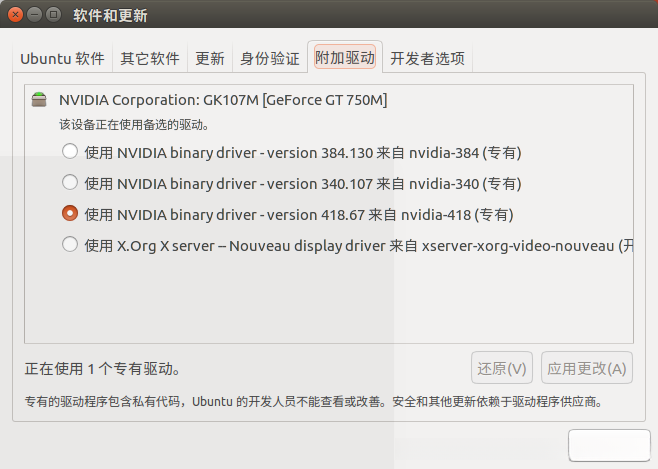Minimize the 软件和更新 window
This screenshot has width=658, height=469.
point(35,16)
